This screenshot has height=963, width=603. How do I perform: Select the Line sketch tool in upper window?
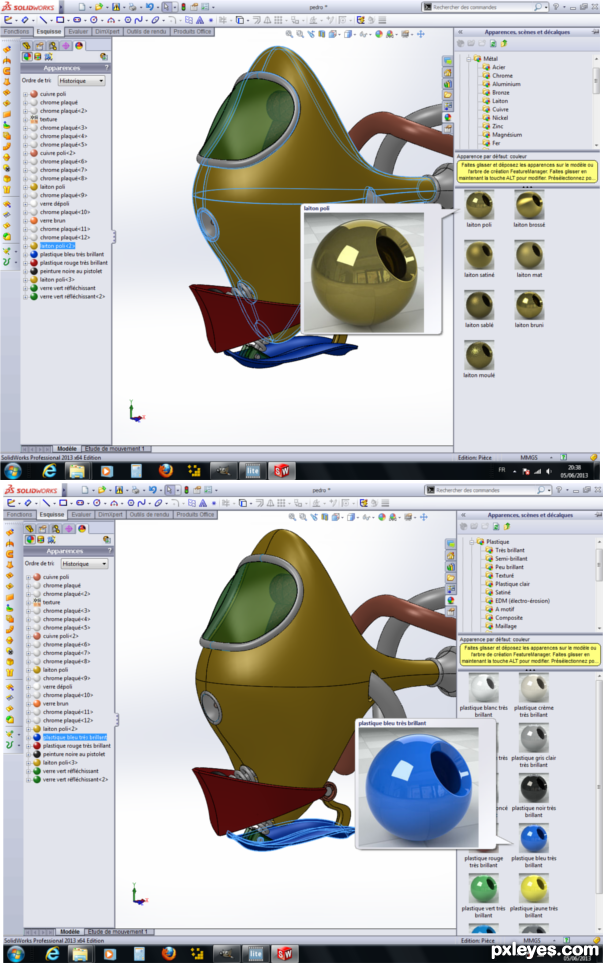(x=43, y=20)
